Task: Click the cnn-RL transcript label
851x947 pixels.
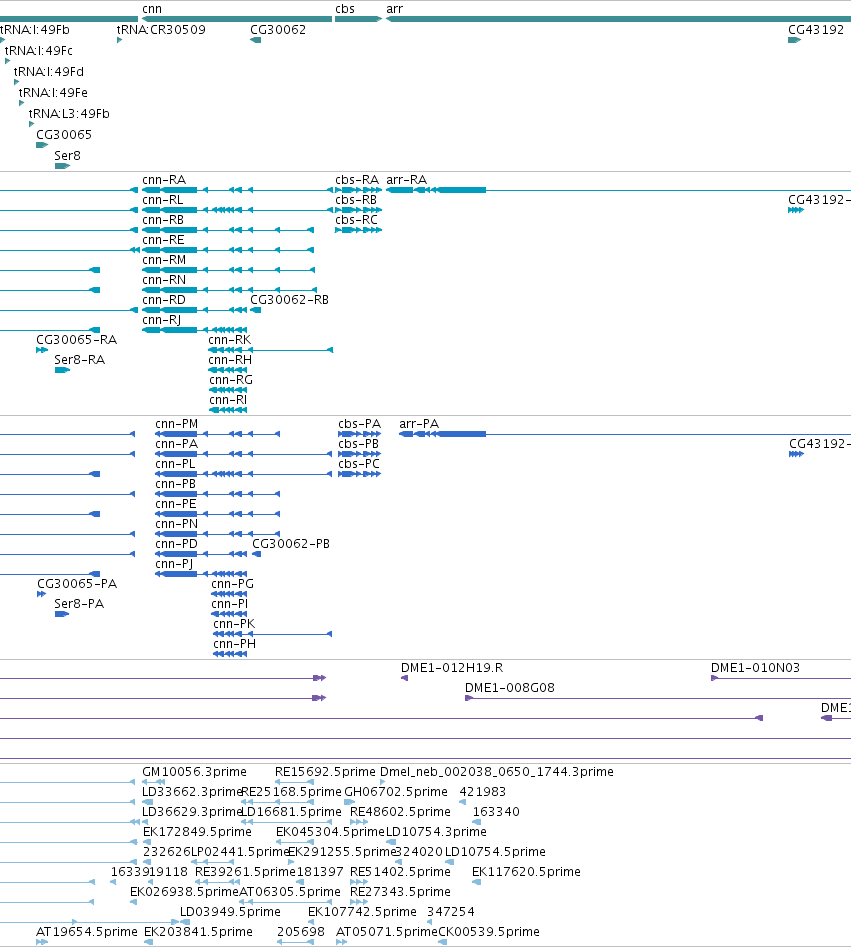Action: (162, 200)
